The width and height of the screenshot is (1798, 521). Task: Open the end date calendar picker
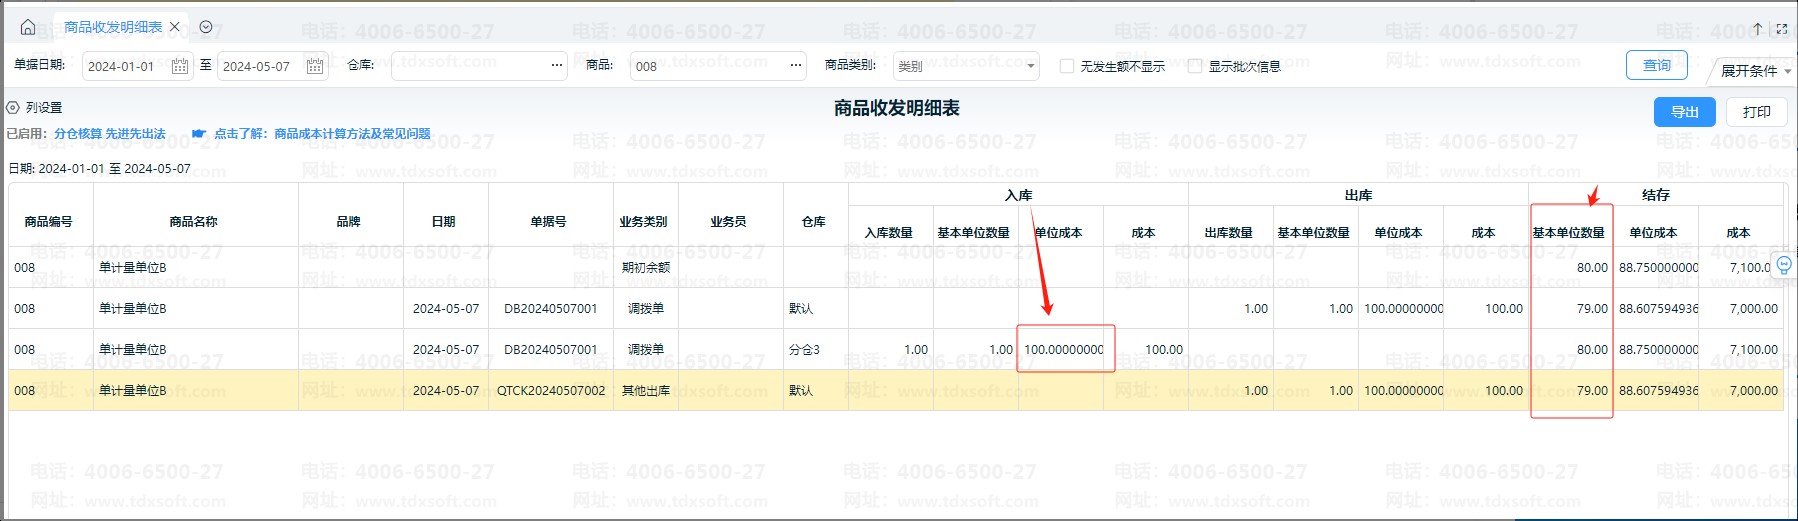coord(314,66)
